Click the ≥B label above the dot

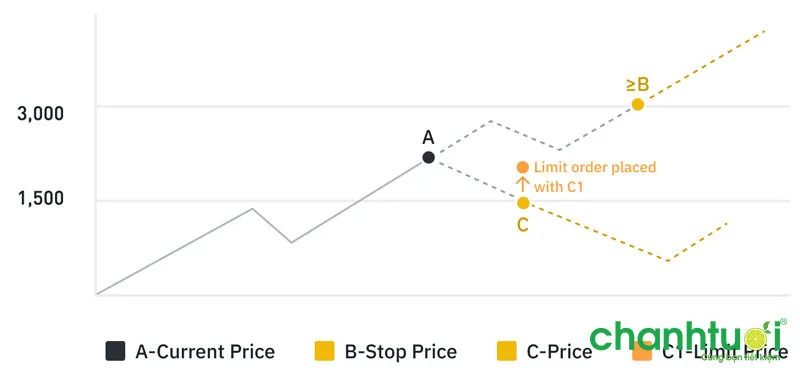(x=638, y=85)
